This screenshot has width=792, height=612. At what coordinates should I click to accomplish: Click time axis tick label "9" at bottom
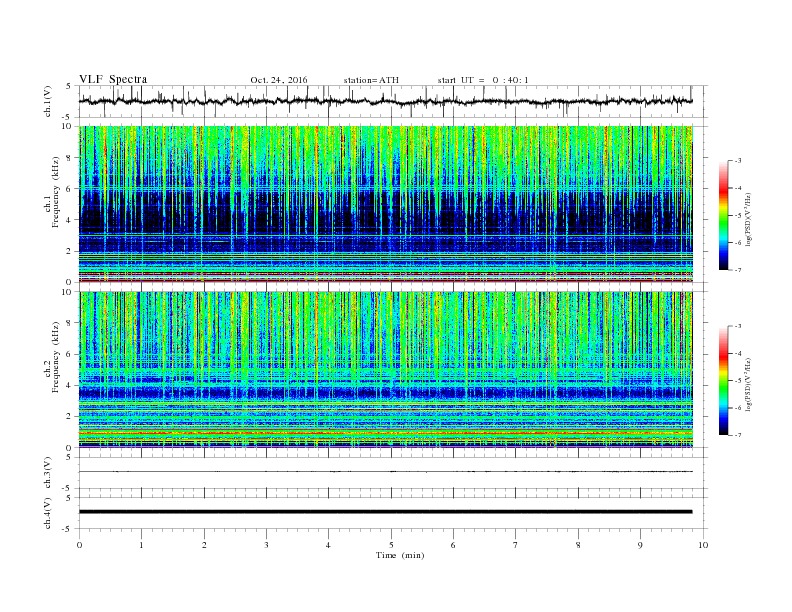(640, 545)
